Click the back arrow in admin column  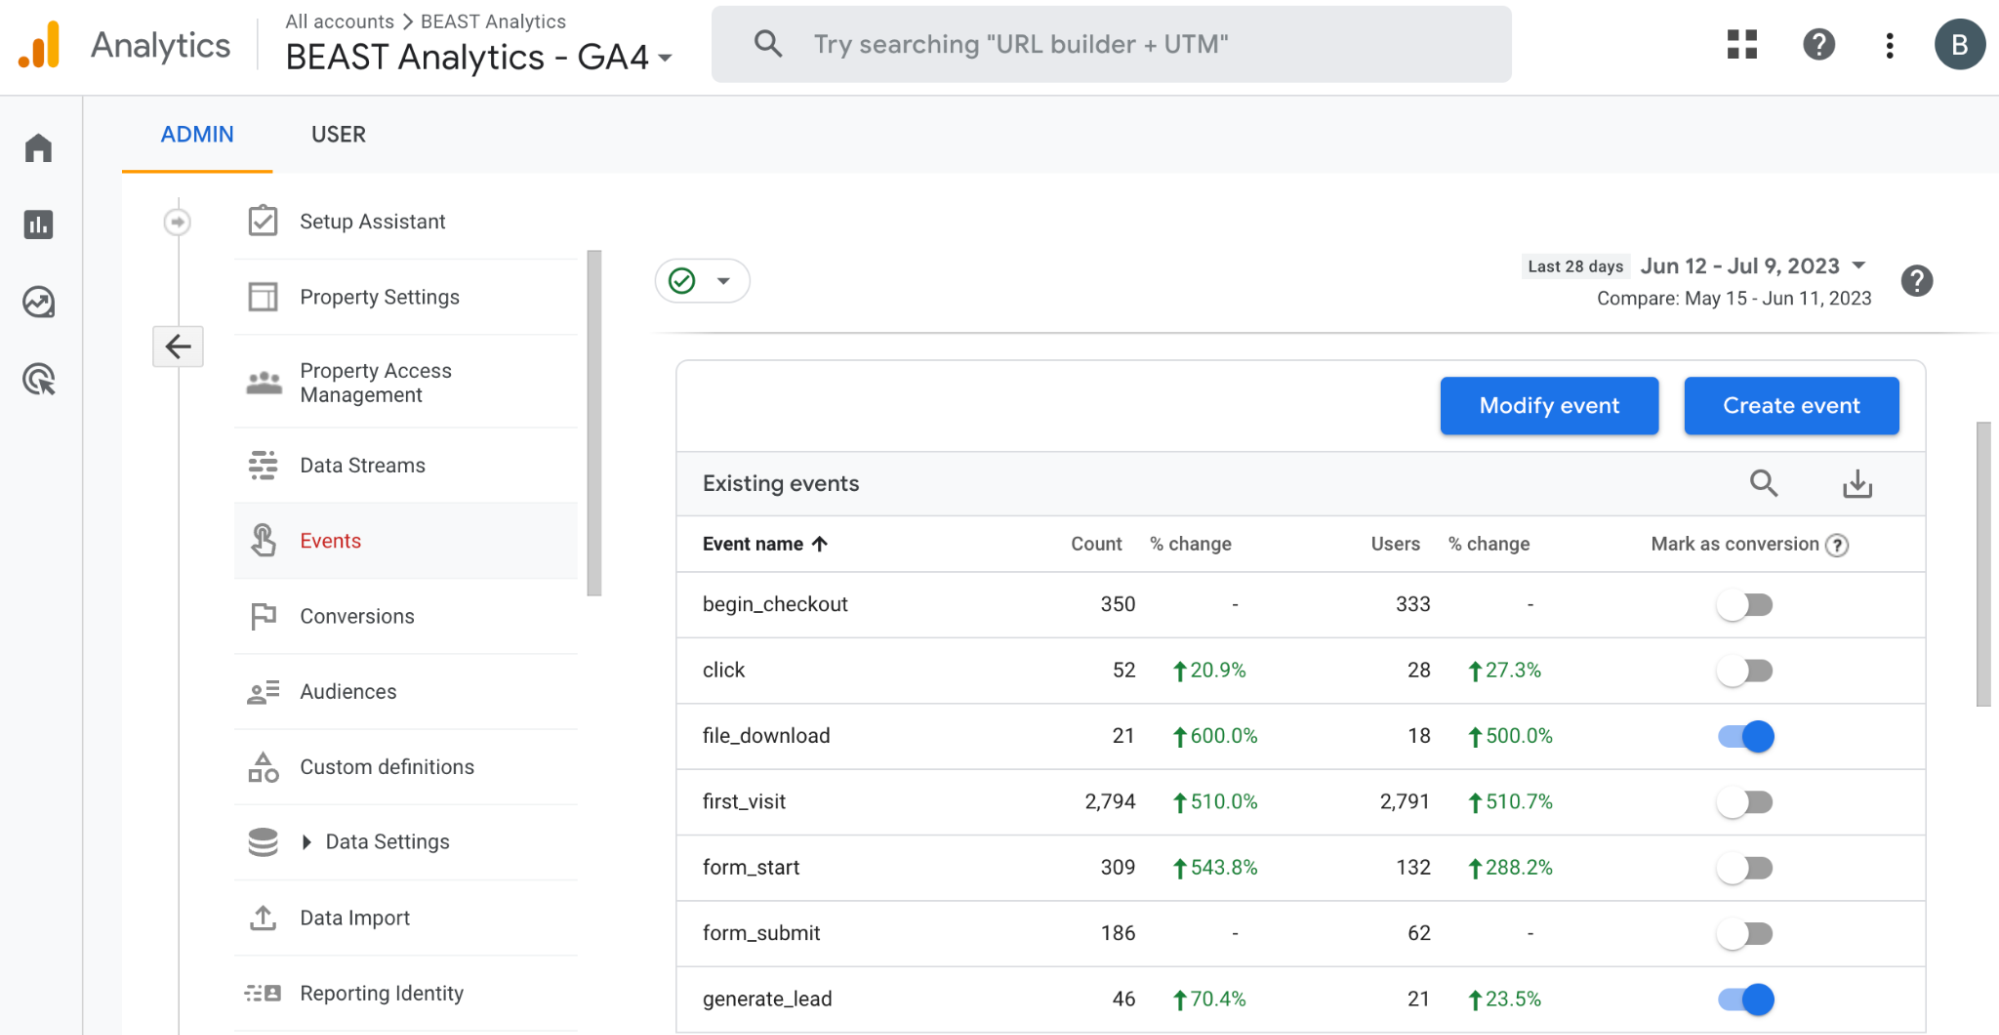click(178, 347)
